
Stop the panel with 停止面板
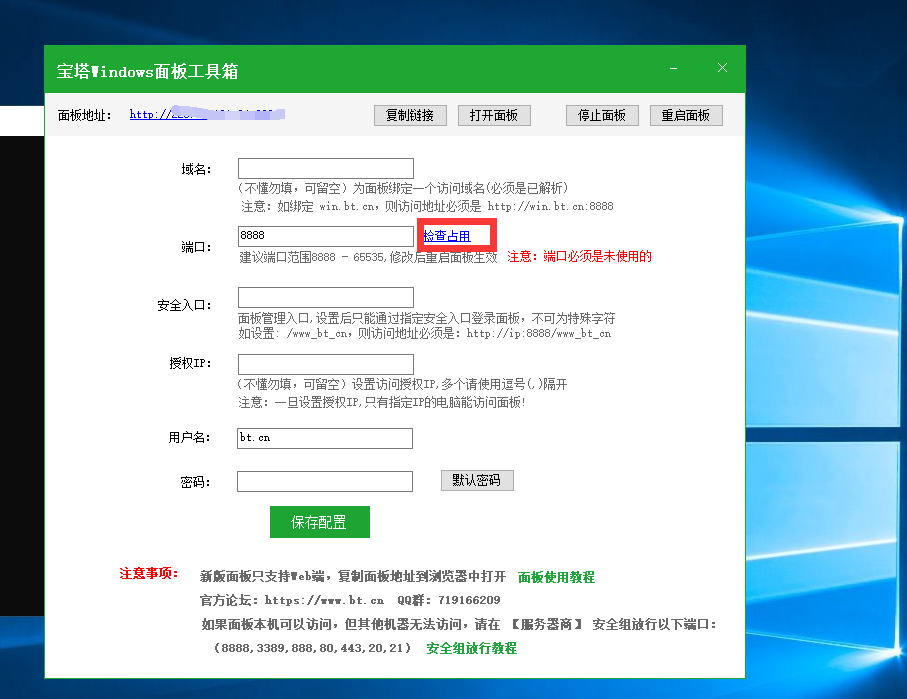click(602, 116)
